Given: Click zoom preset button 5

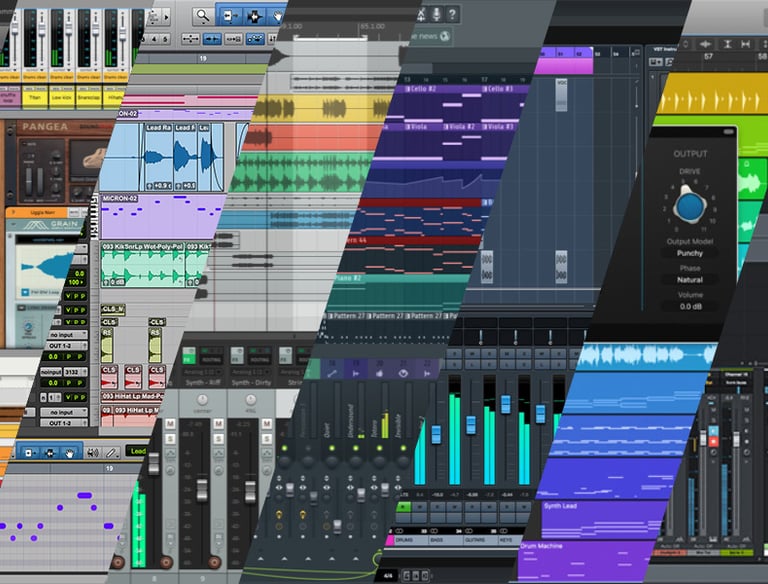Looking at the screenshot, I should [x=165, y=39].
